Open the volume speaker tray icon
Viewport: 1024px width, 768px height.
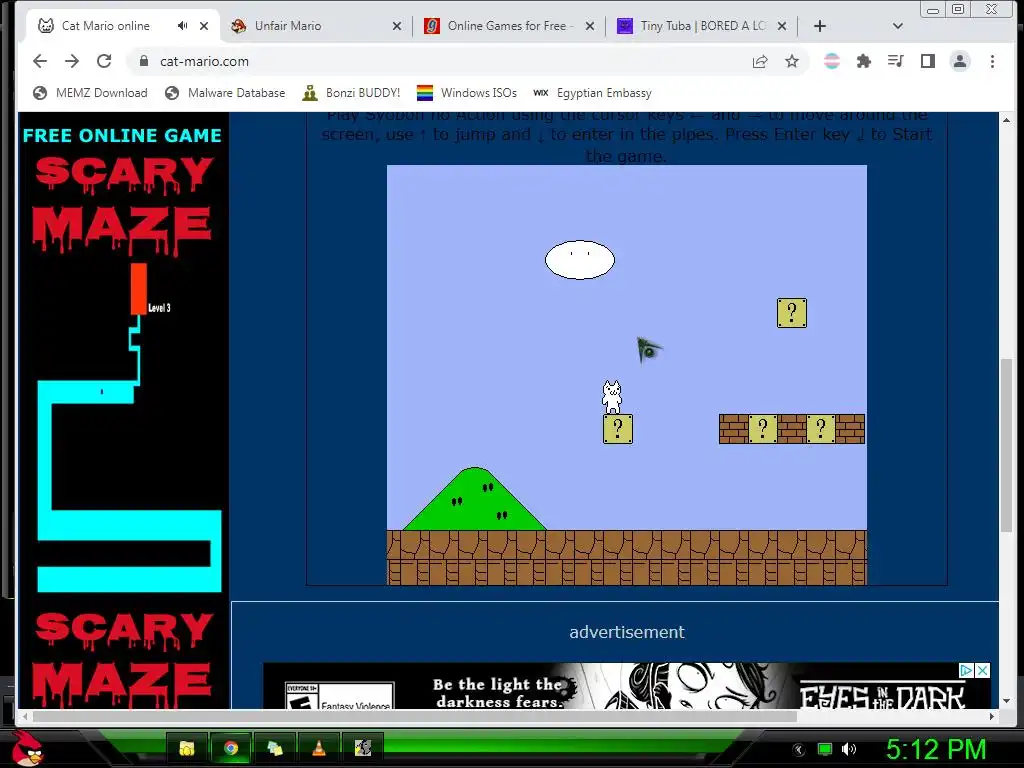849,749
